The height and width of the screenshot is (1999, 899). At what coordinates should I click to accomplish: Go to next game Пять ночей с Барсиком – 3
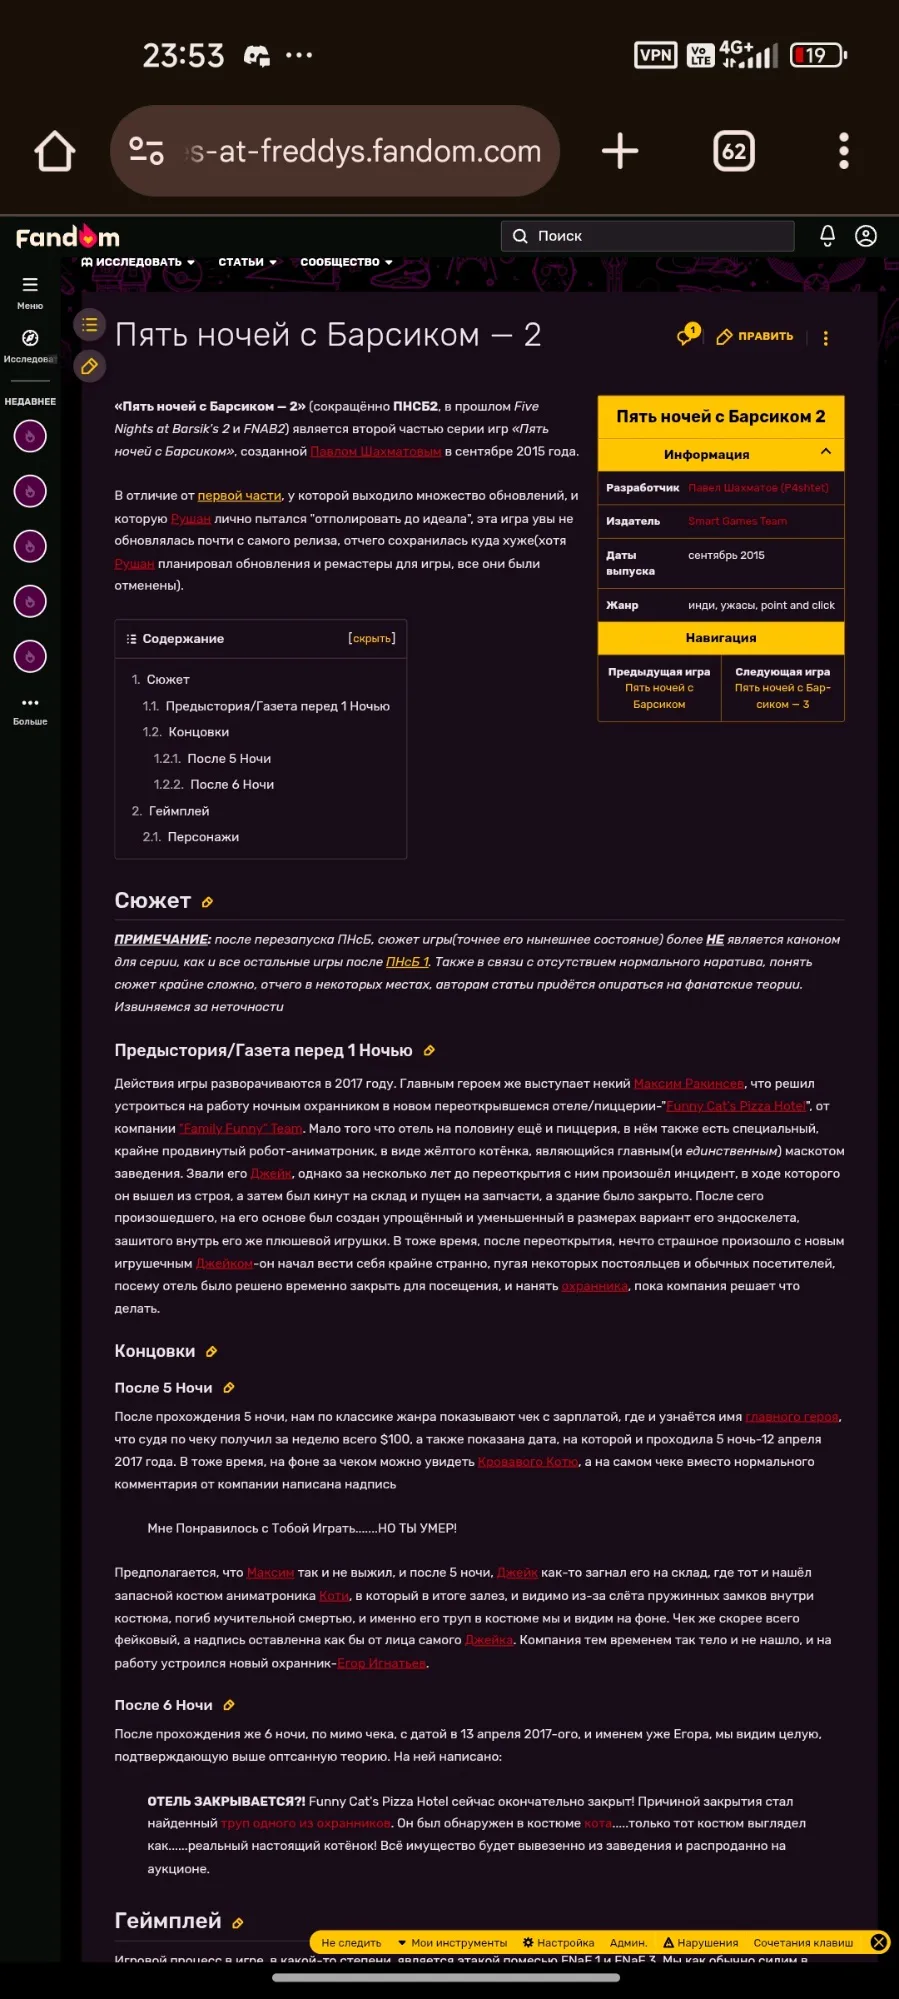[783, 696]
